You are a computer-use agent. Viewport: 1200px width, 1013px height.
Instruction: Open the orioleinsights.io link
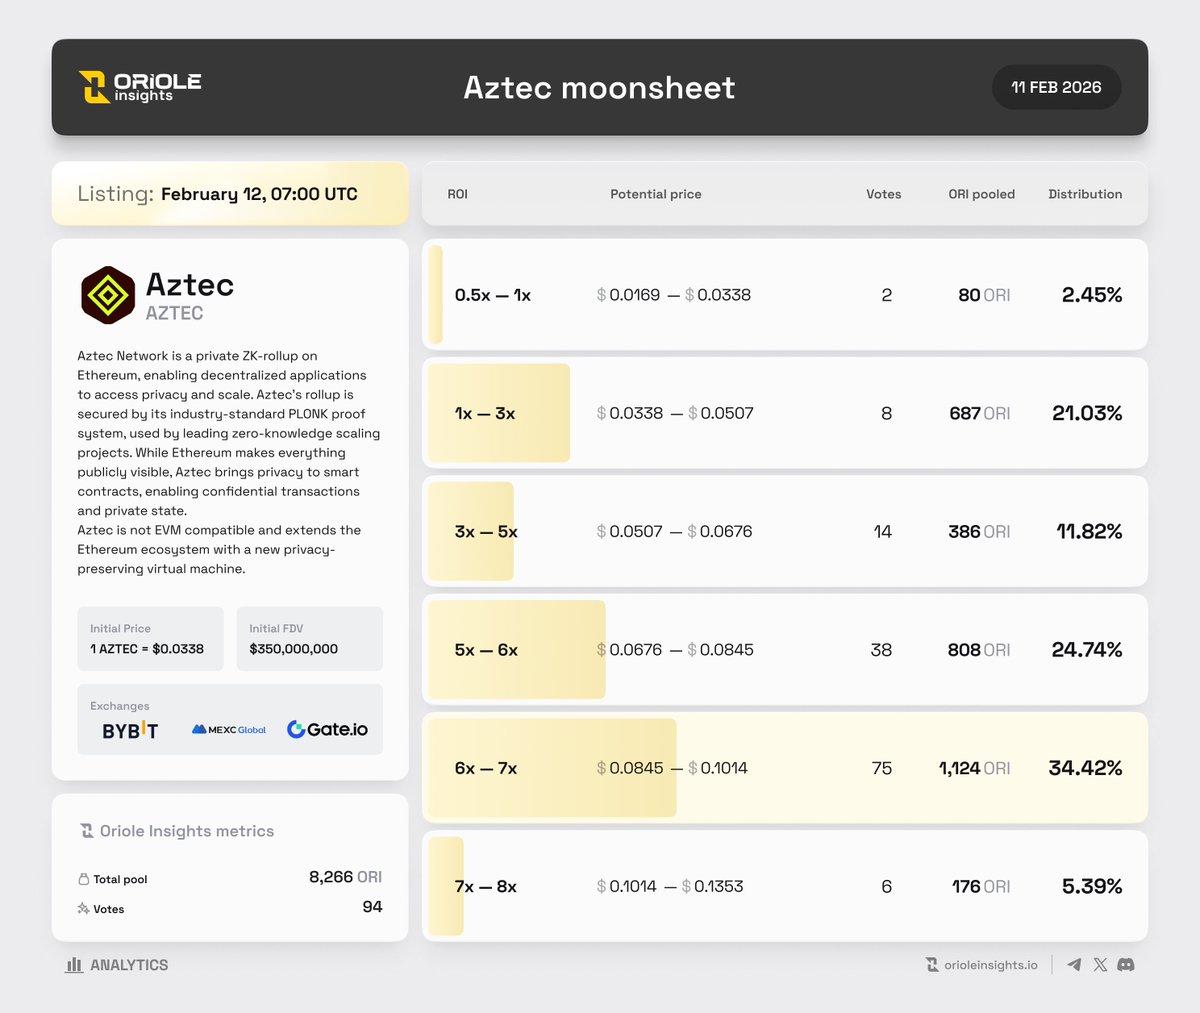click(982, 965)
